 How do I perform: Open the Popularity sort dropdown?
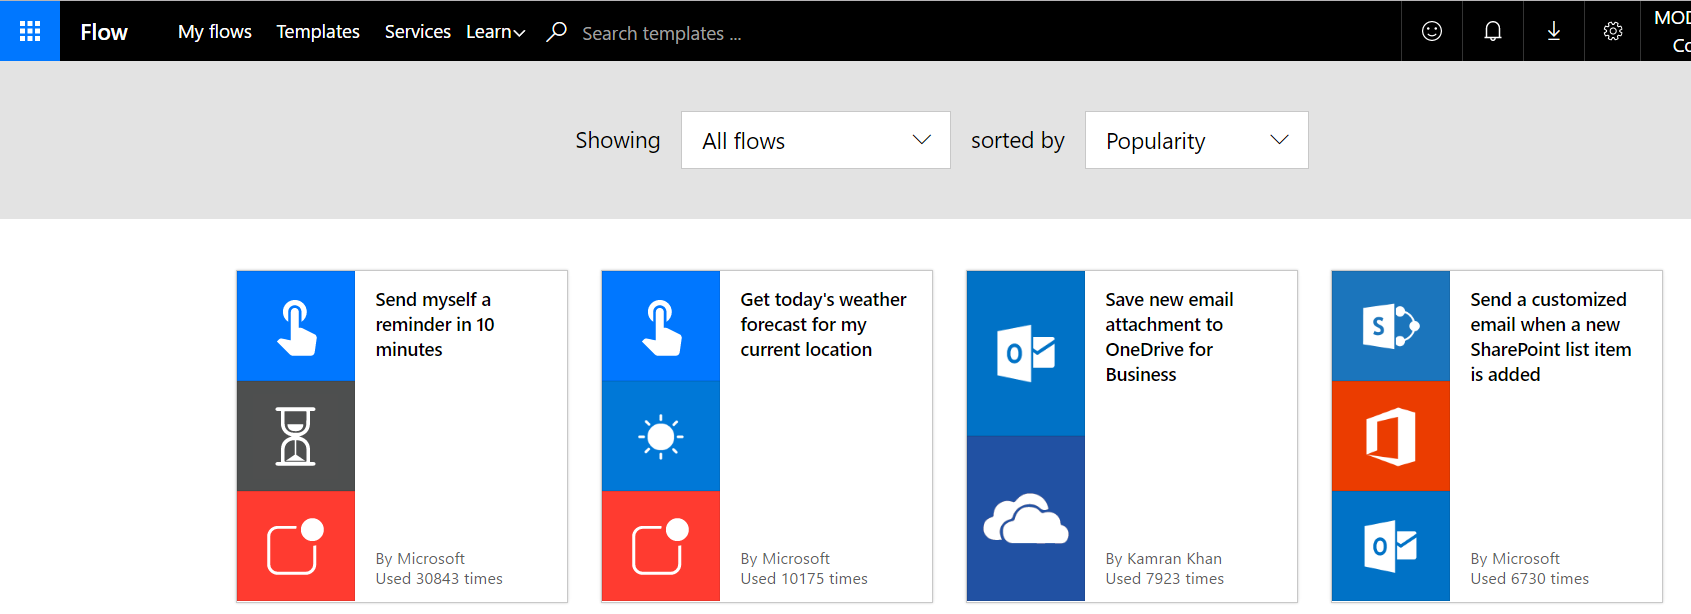click(1197, 140)
